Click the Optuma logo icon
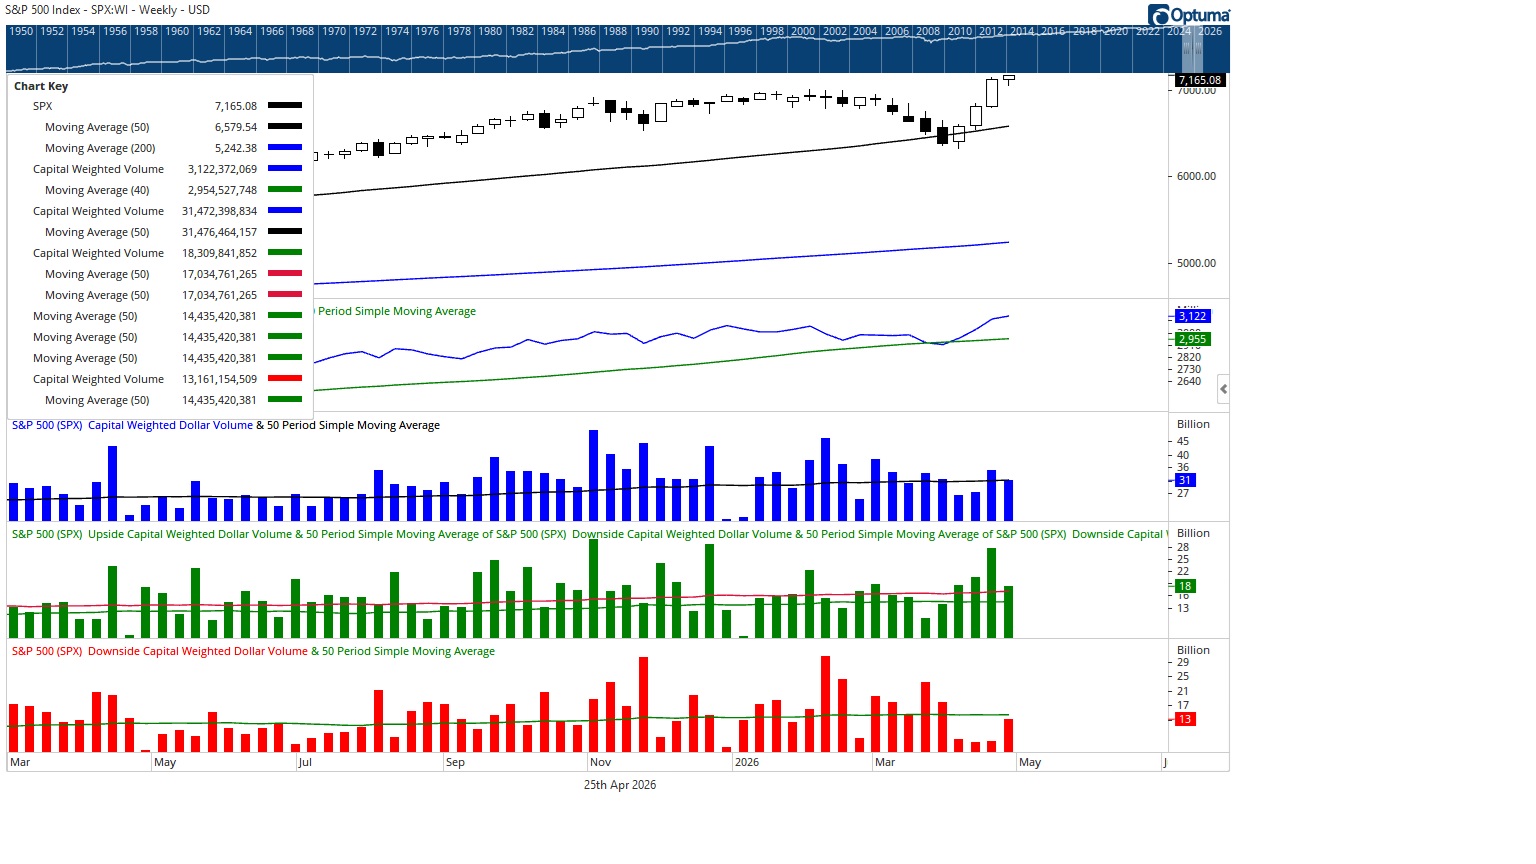 pos(1159,14)
